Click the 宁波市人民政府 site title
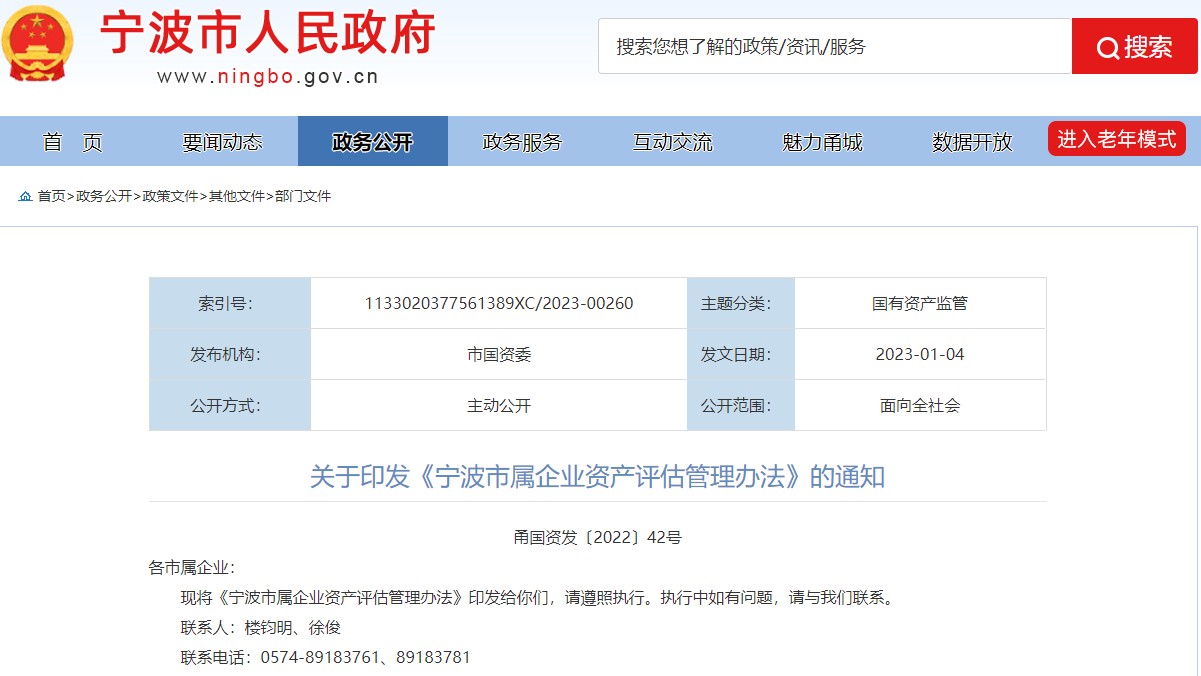The image size is (1201, 676). 268,34
